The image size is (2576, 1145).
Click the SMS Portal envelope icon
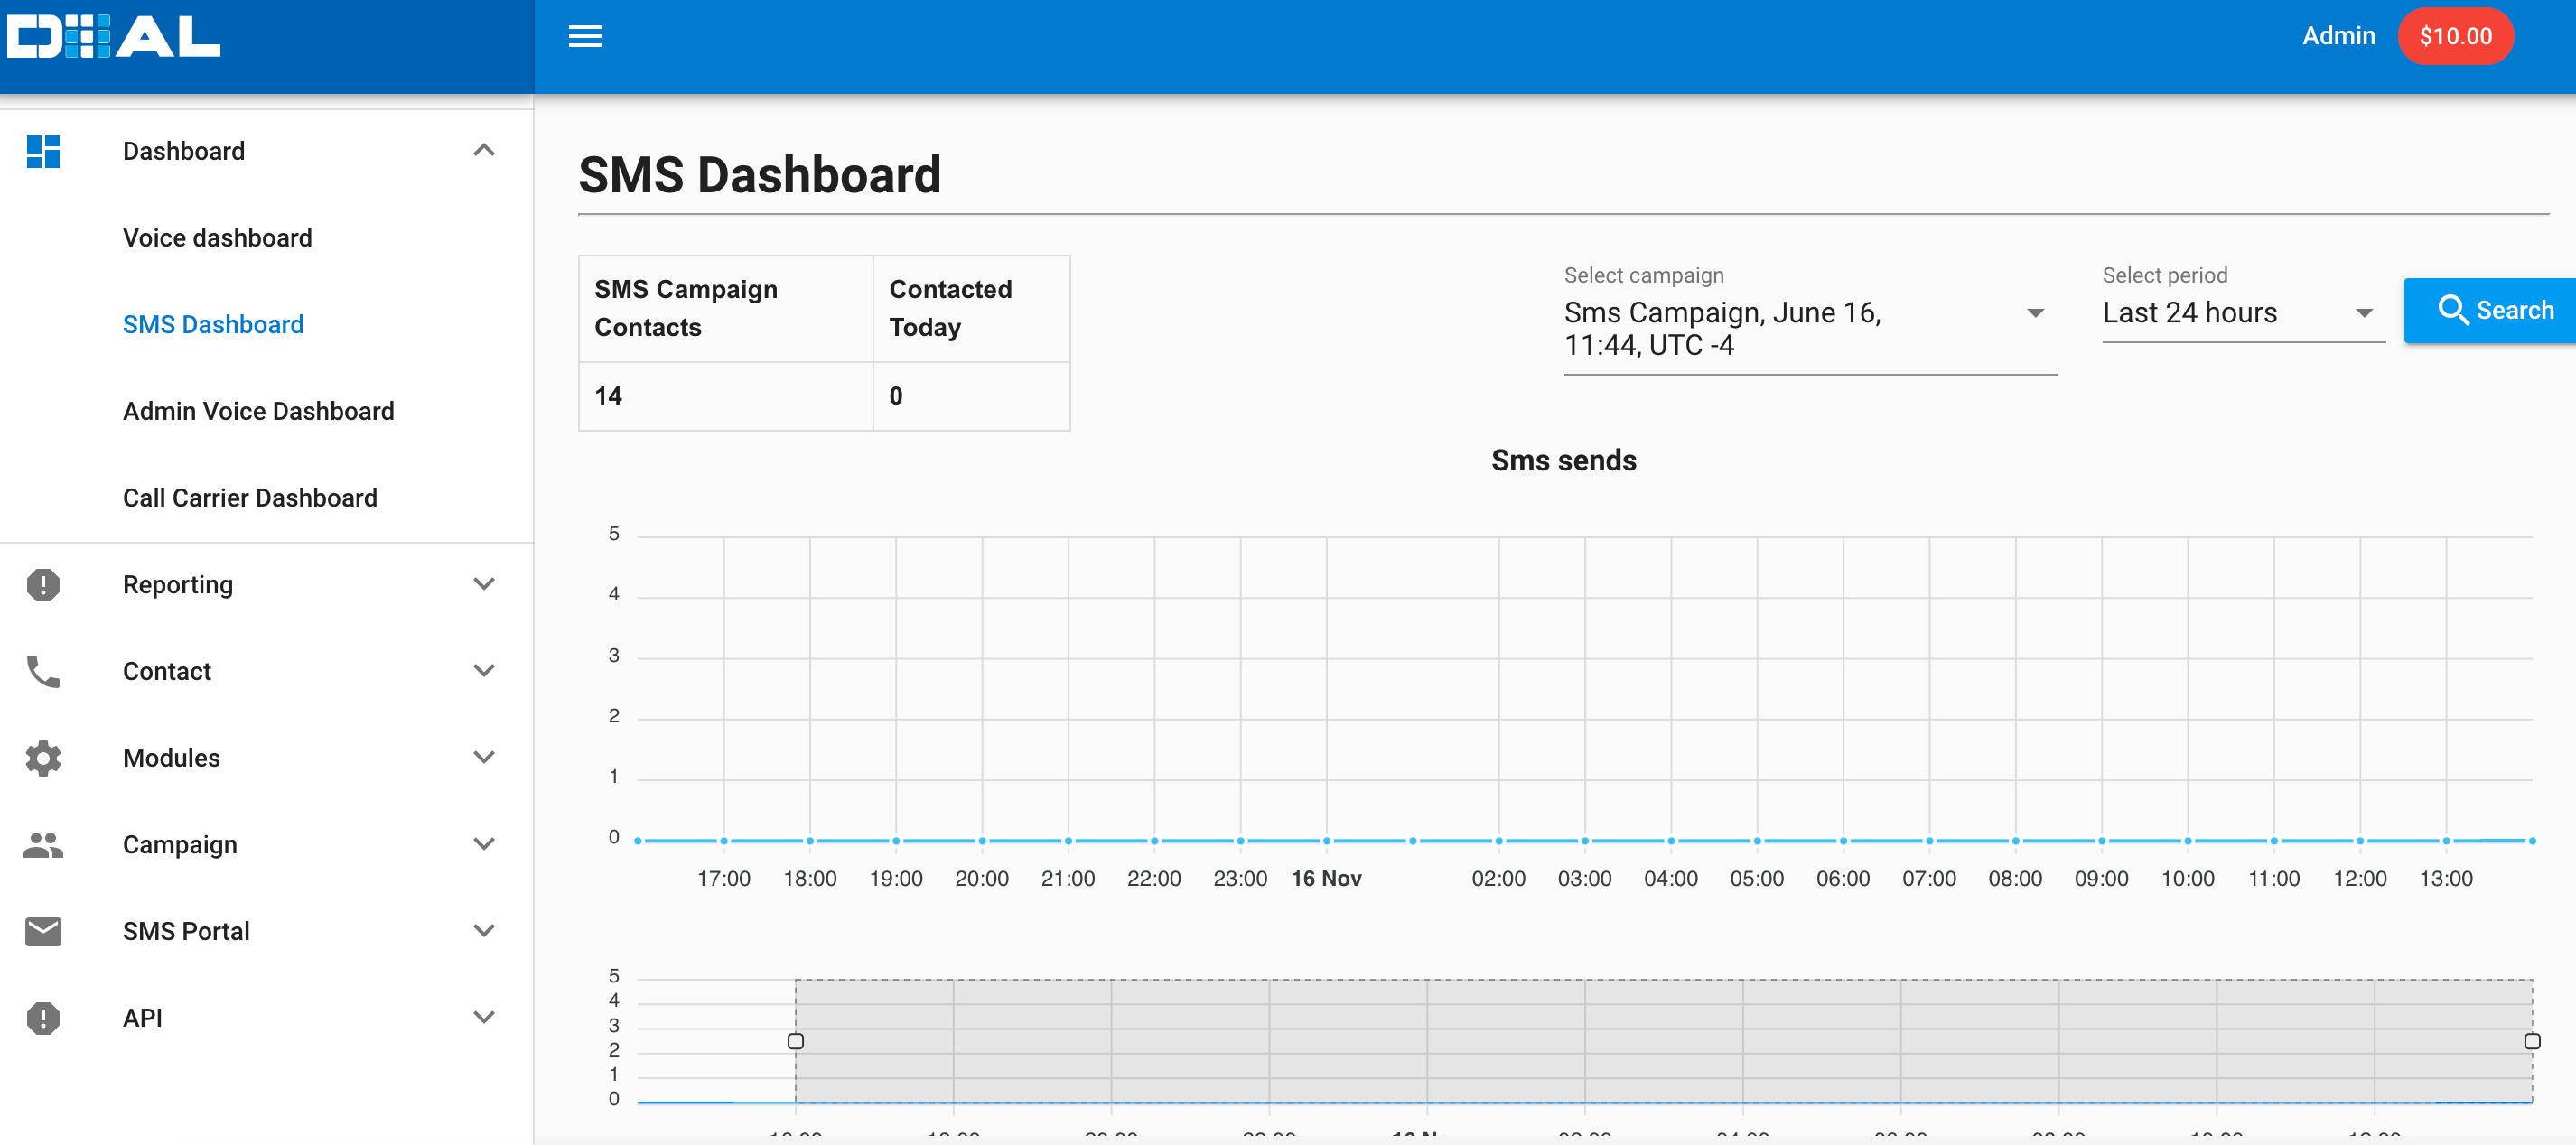pyautogui.click(x=43, y=931)
